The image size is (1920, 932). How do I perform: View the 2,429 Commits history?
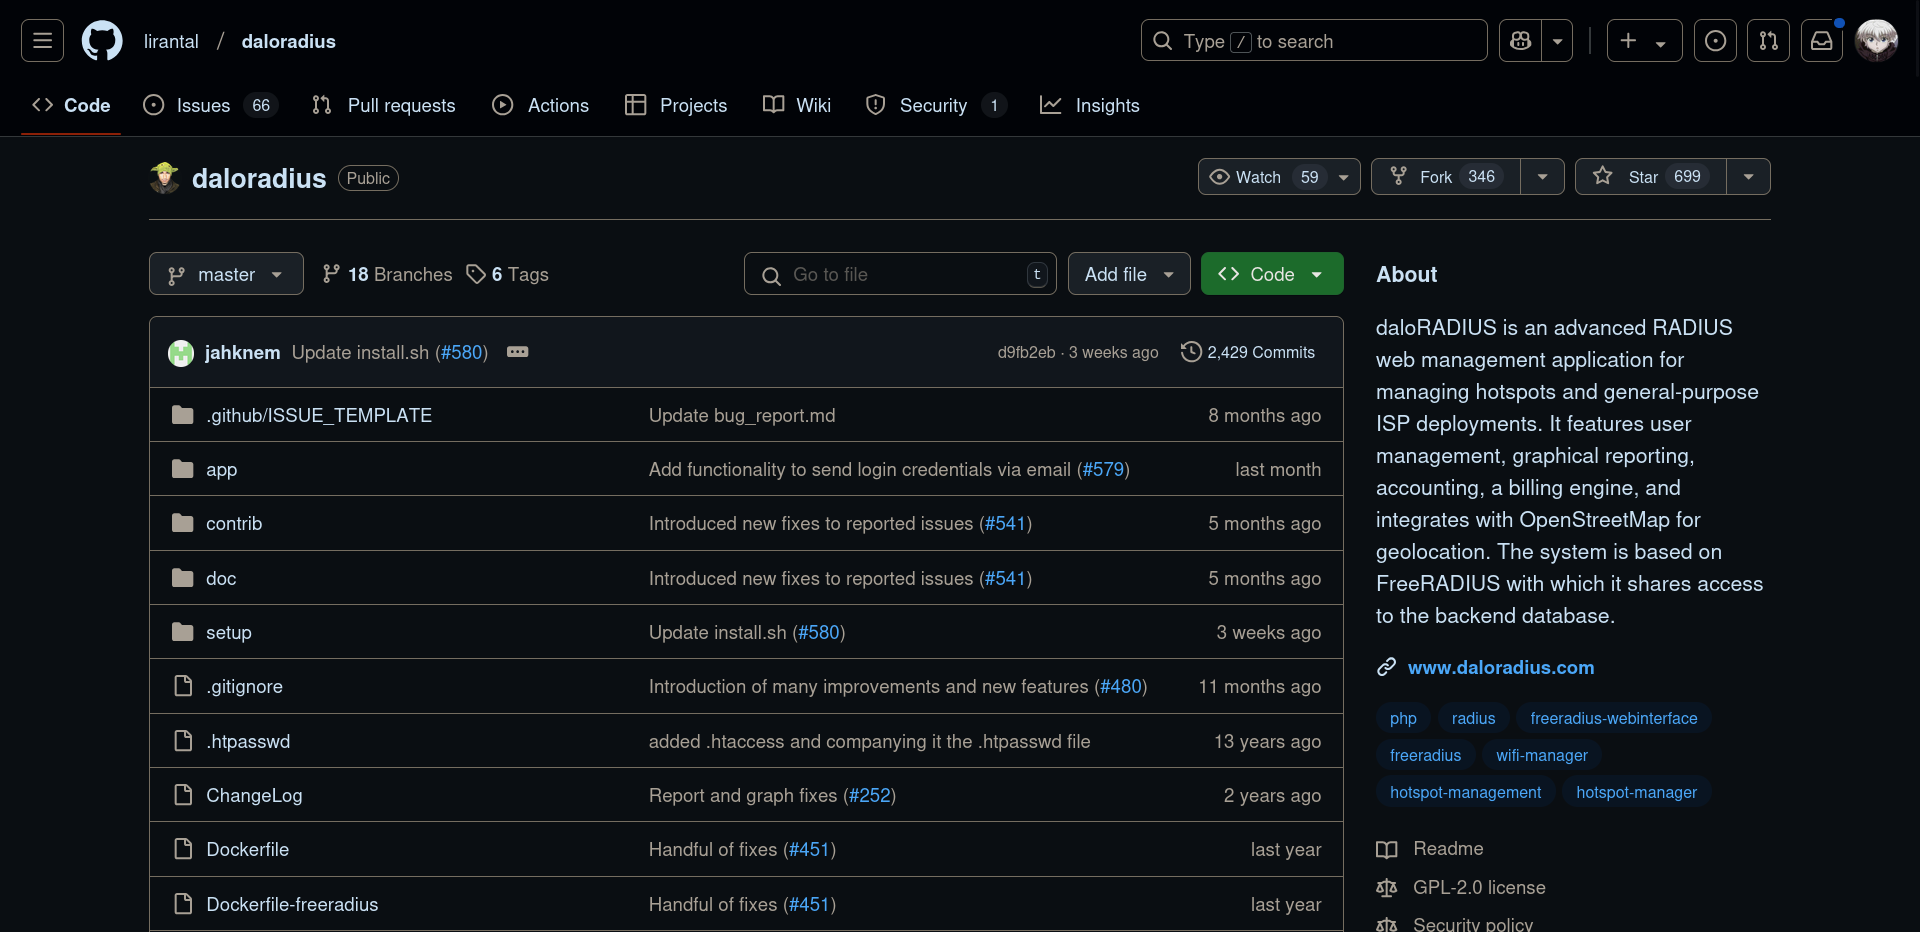tap(1248, 353)
